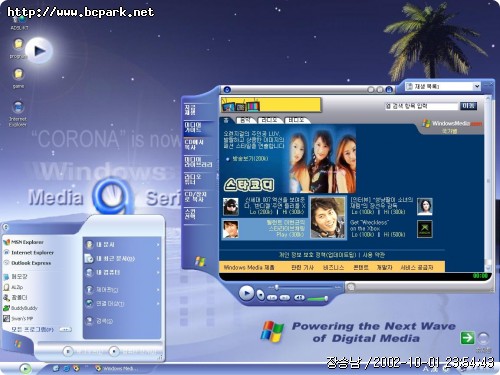Open 스킨 선택 in player sidebar

[x=191, y=214]
